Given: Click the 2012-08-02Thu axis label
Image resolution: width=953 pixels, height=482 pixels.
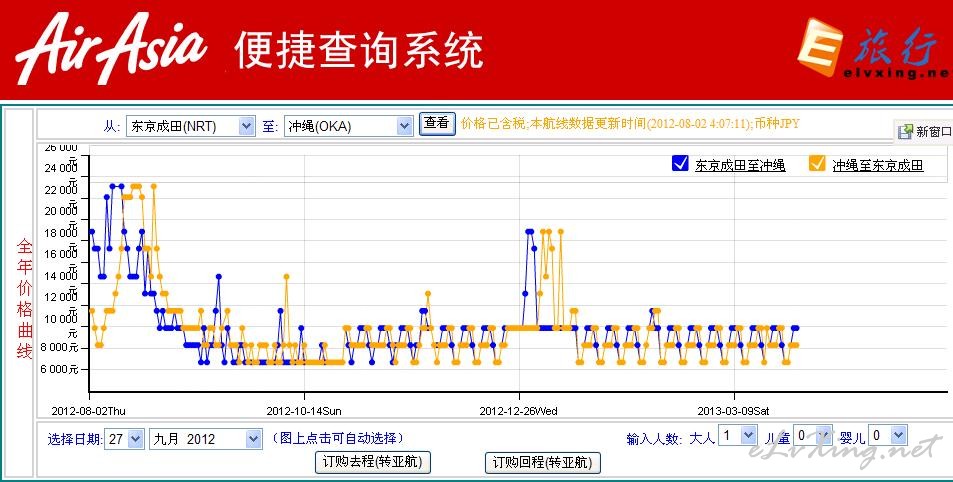Looking at the screenshot, I should click(89, 411).
